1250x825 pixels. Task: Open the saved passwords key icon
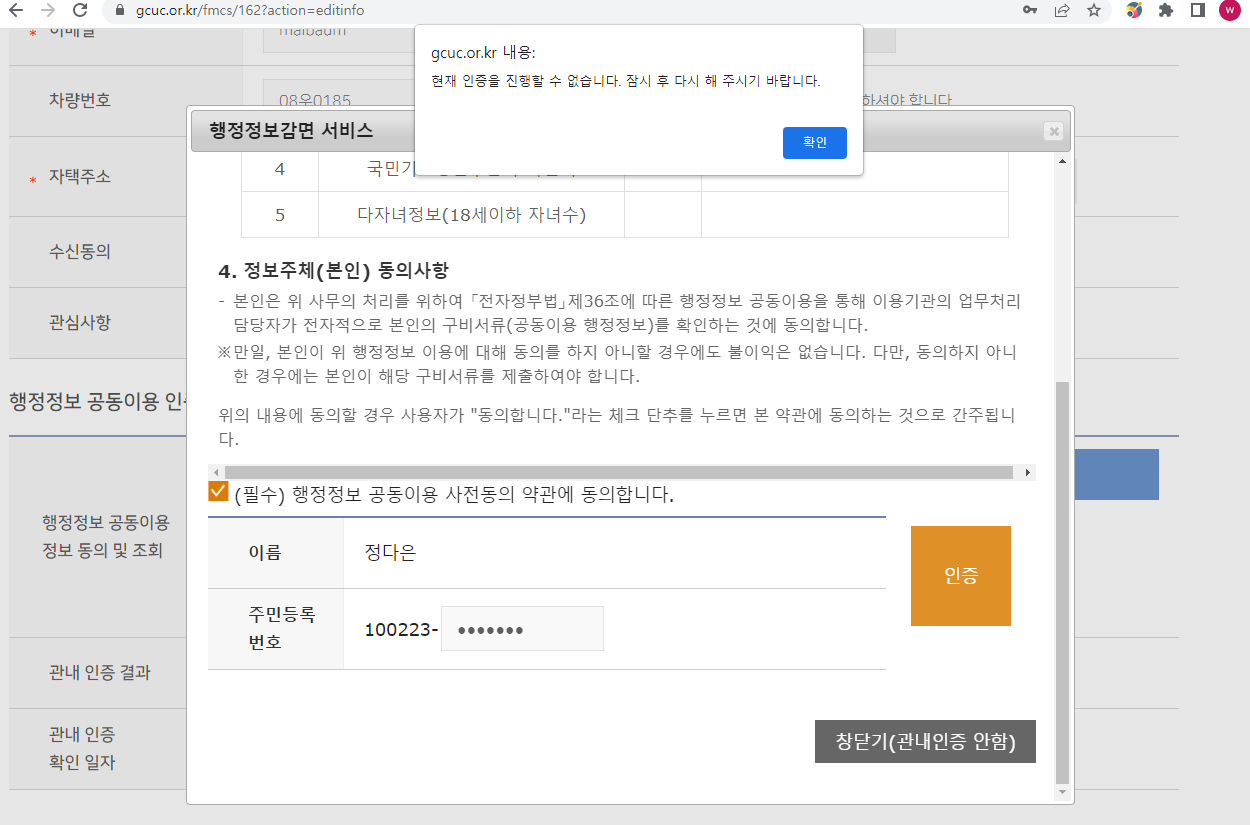[x=1029, y=10]
